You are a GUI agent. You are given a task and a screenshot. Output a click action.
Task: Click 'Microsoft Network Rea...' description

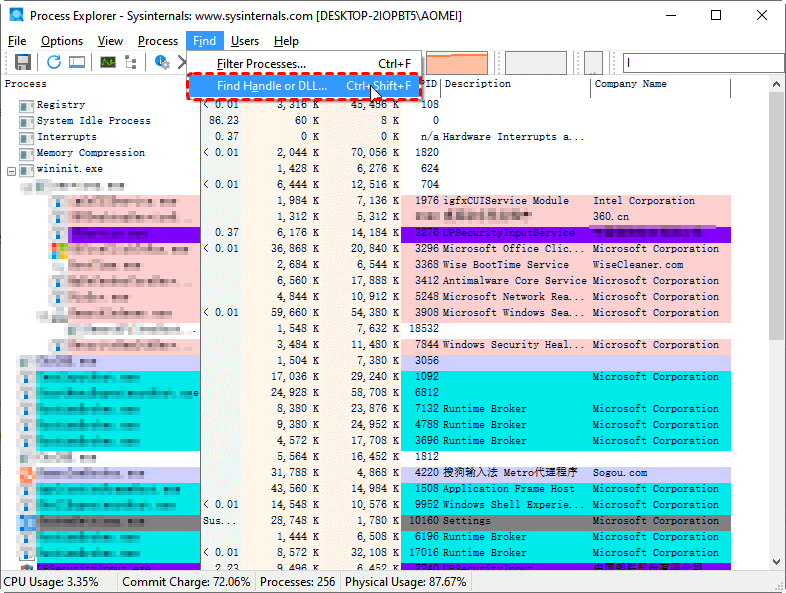513,297
